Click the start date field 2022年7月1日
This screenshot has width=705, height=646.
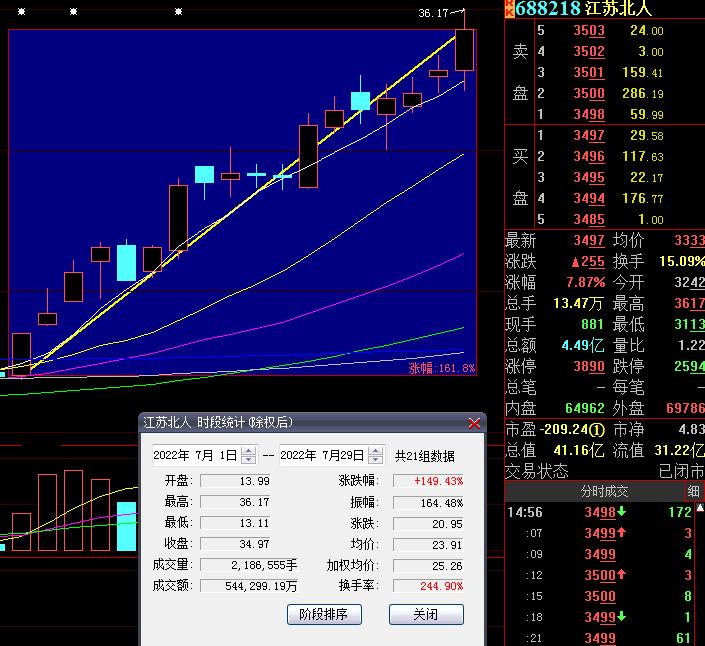click(x=196, y=455)
